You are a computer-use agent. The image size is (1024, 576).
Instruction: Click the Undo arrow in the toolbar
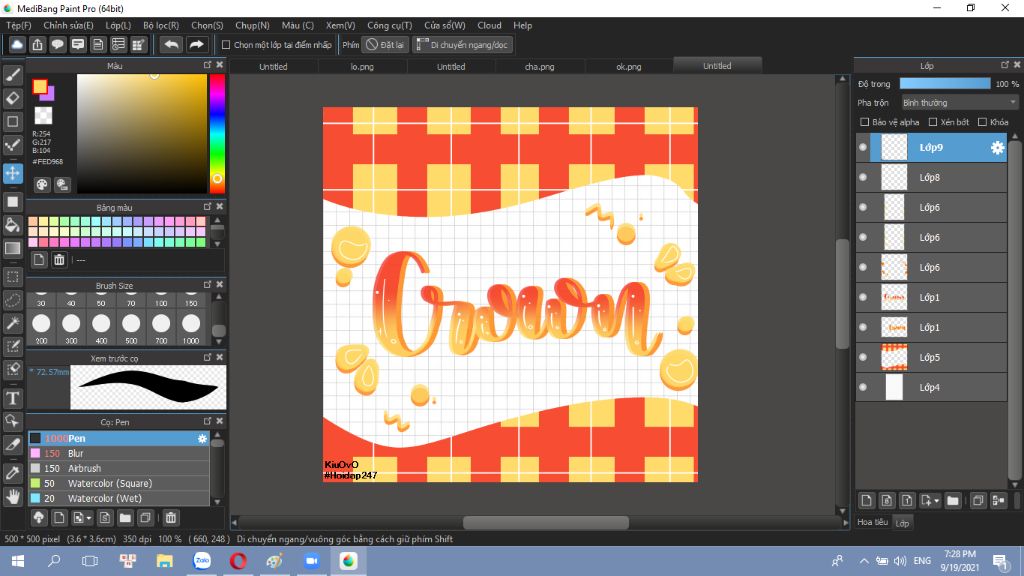[171, 44]
